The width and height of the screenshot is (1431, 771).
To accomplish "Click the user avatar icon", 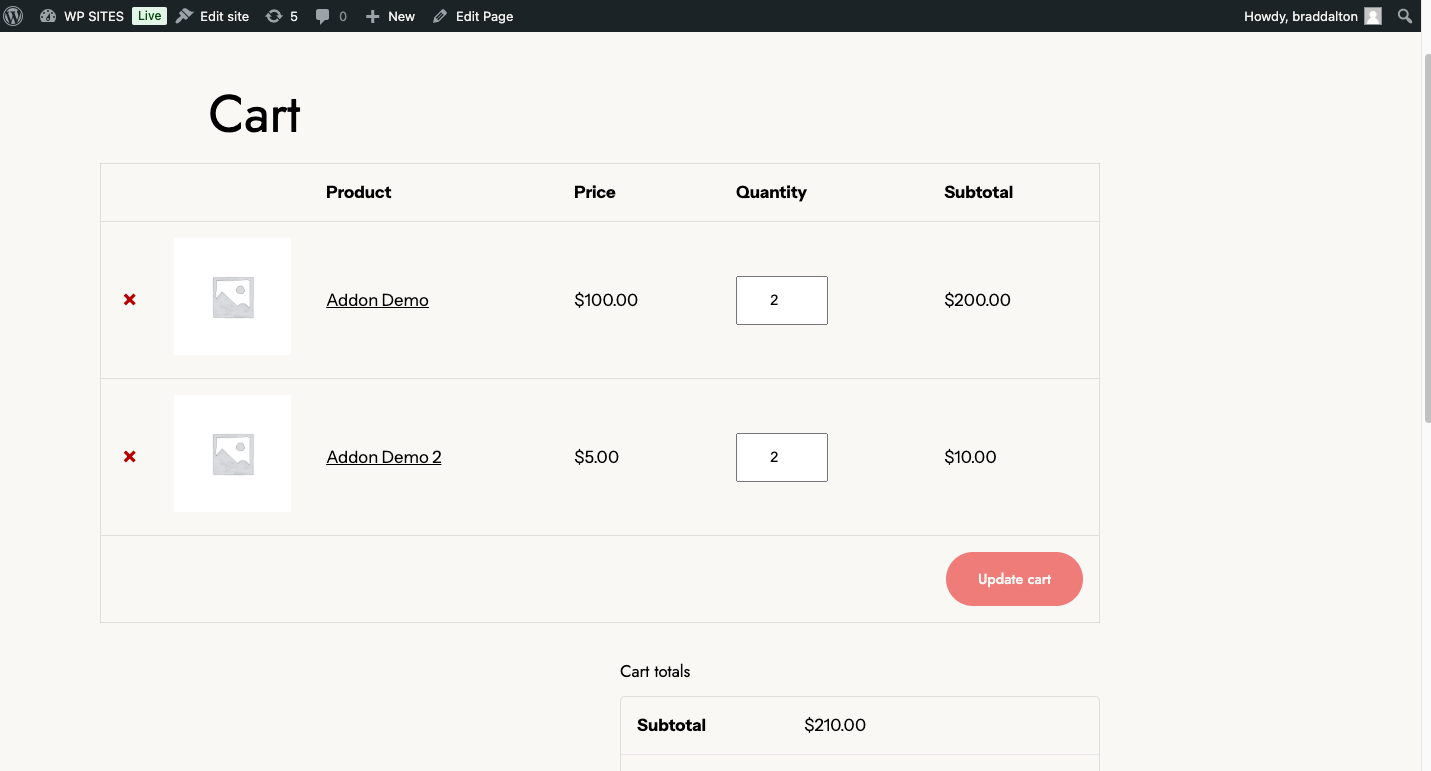I will pyautogui.click(x=1373, y=16).
